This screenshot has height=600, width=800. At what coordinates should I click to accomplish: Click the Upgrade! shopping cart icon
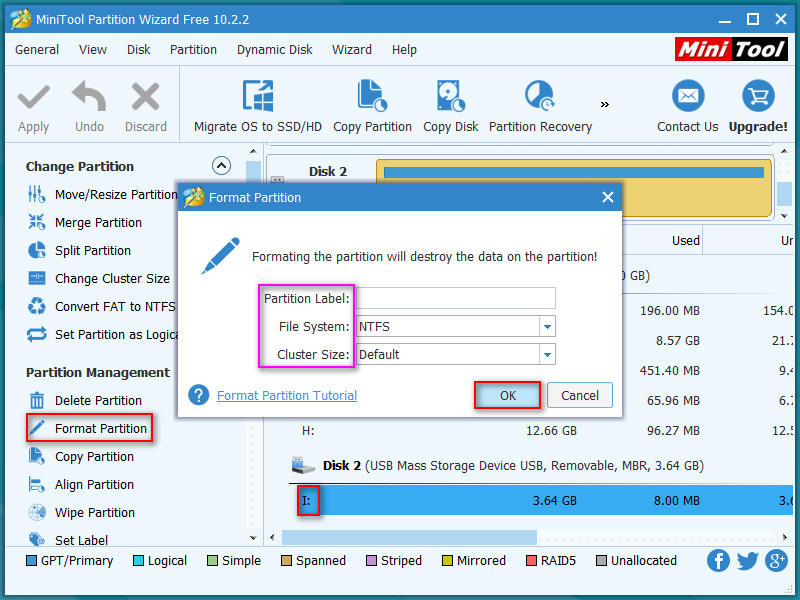758,96
